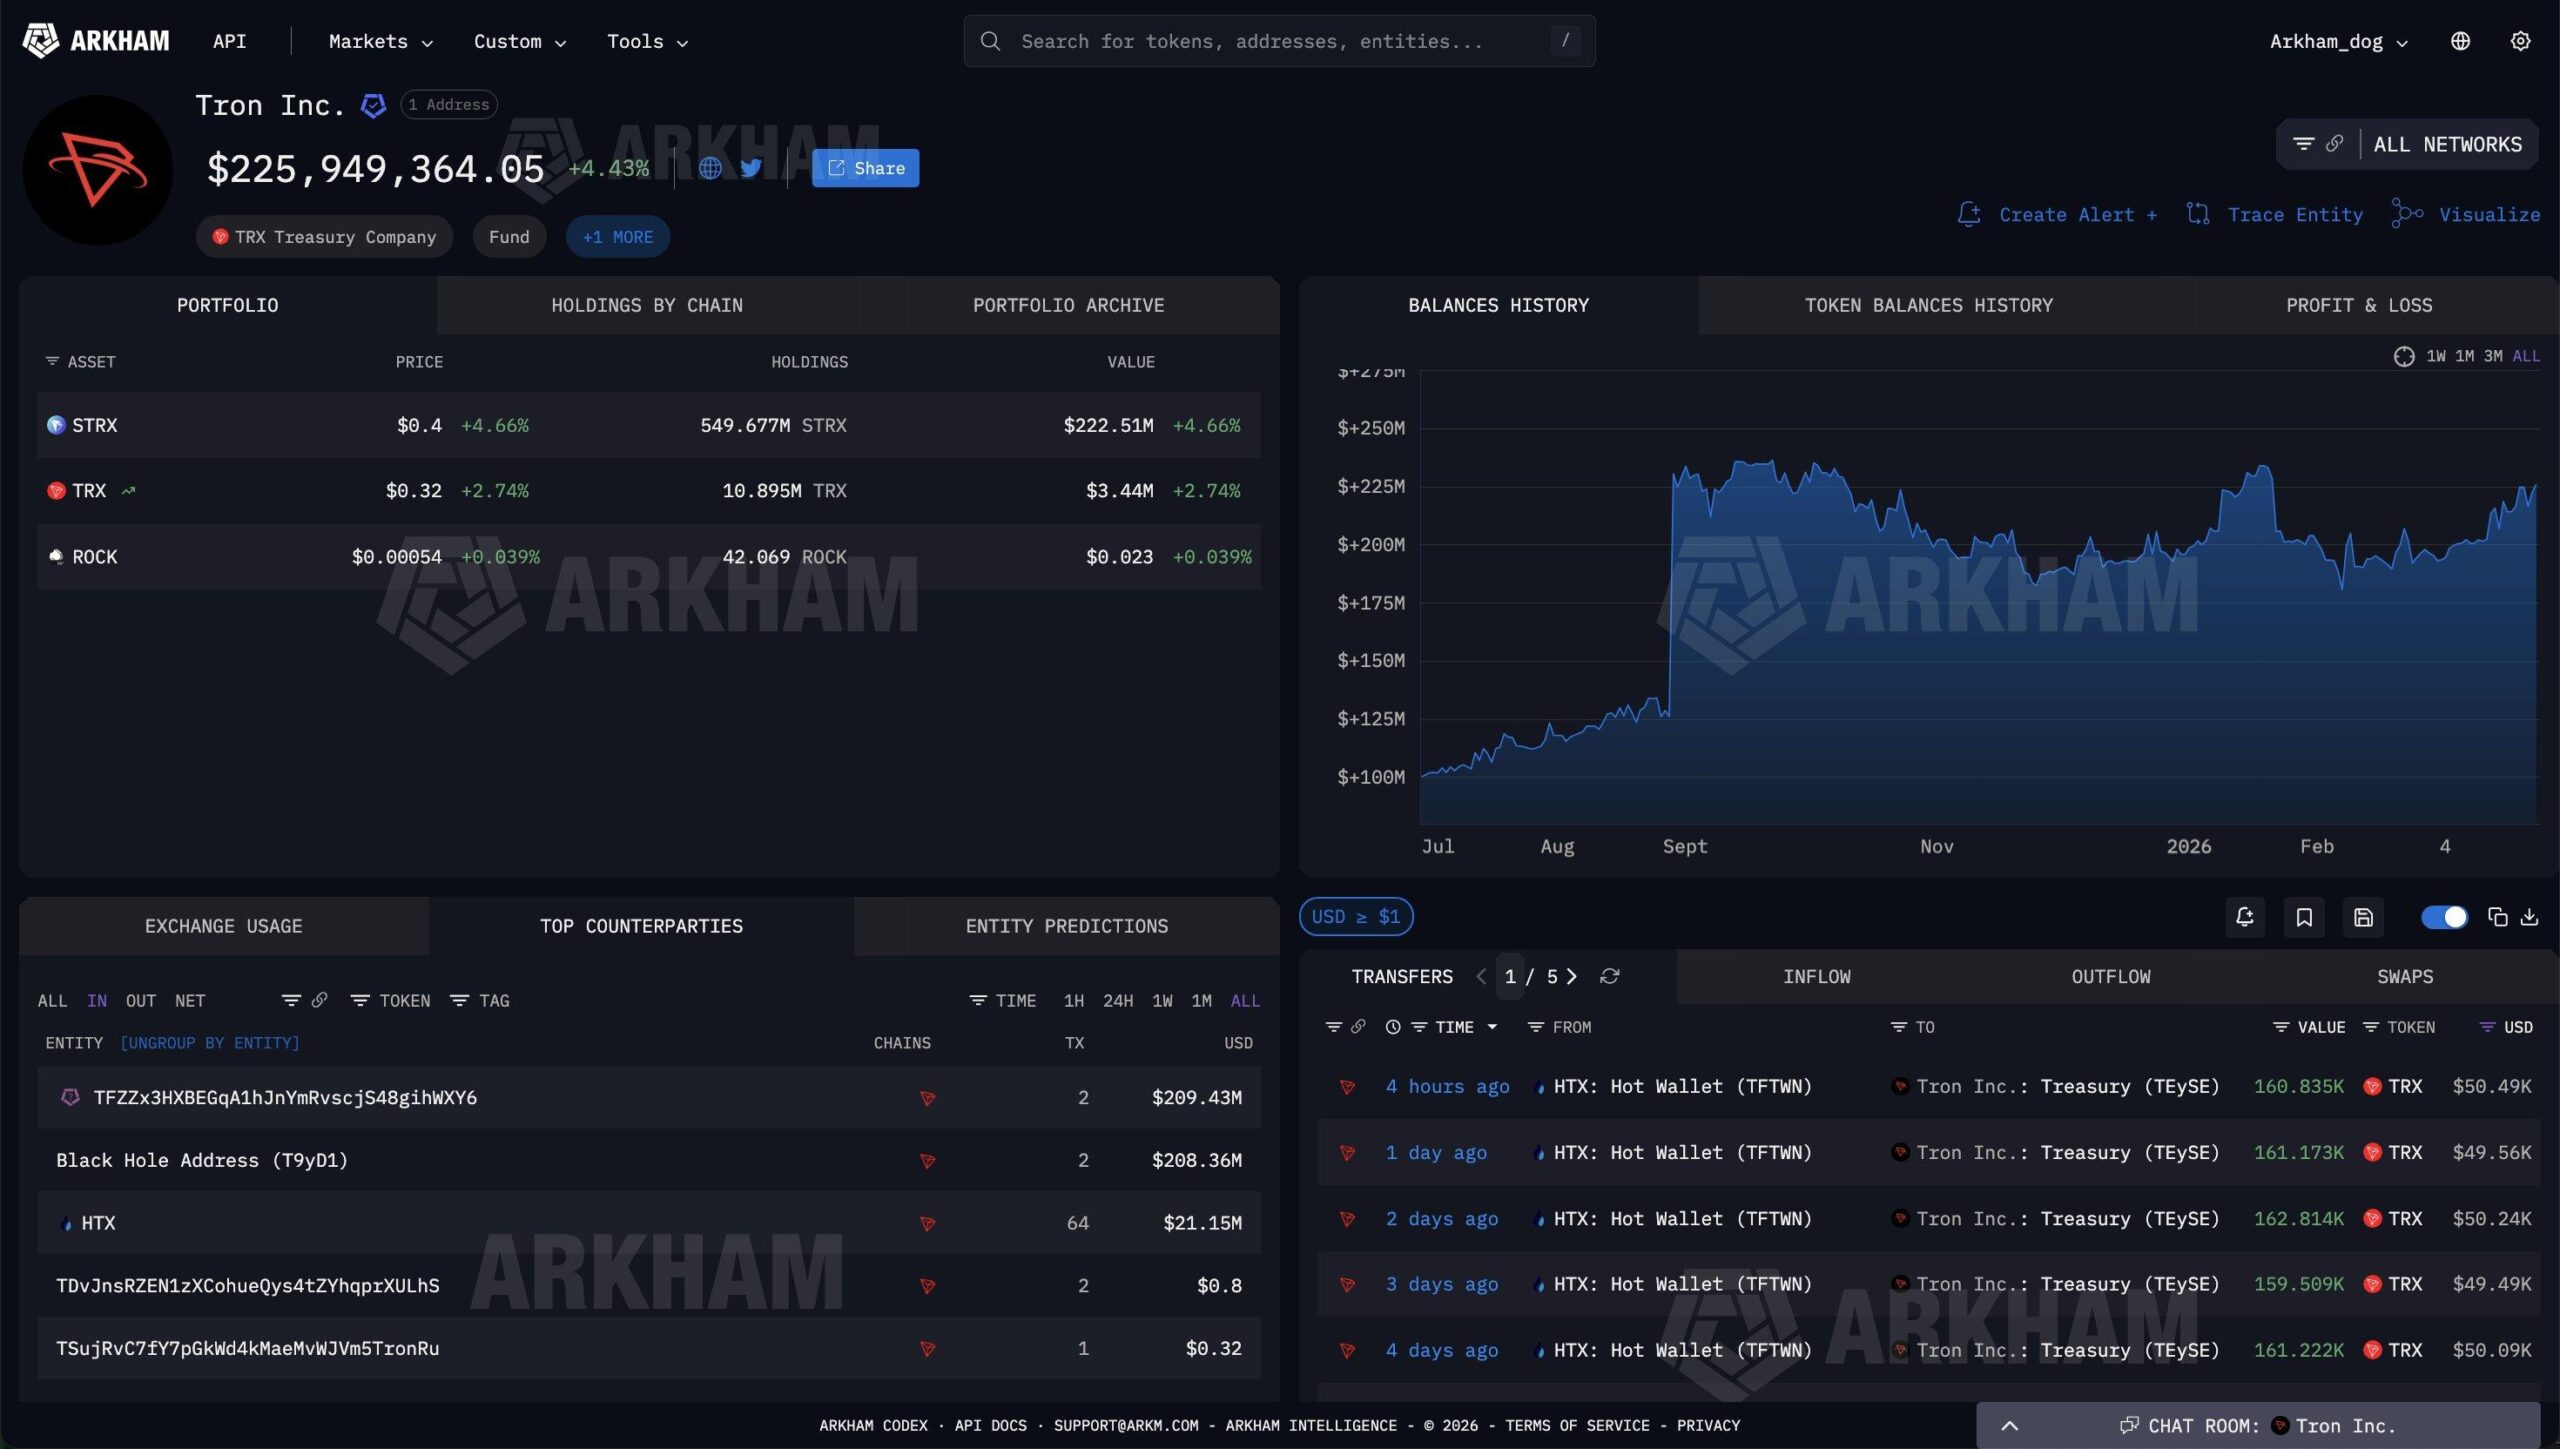Switch transfers filter to NET
The image size is (2560, 1449).
coord(189,1000)
